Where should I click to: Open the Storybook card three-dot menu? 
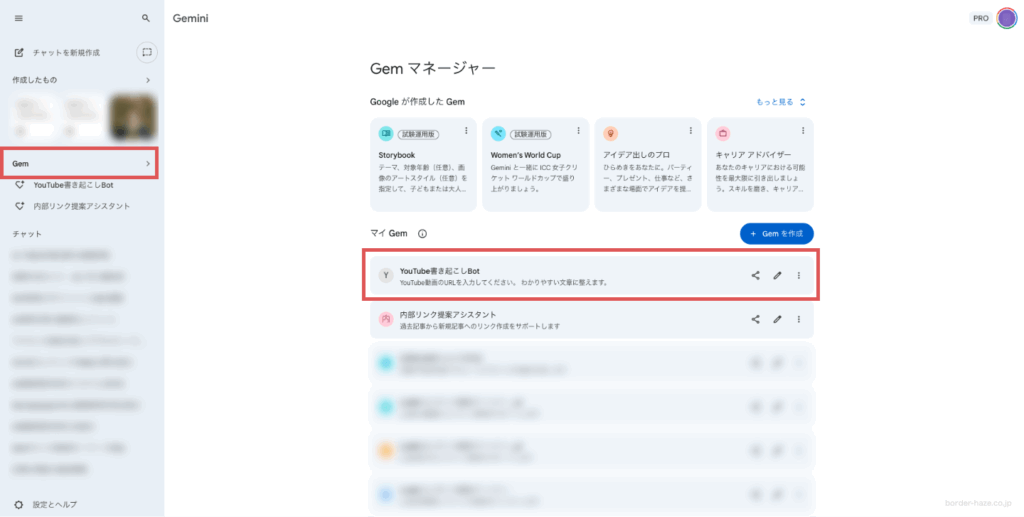click(466, 131)
